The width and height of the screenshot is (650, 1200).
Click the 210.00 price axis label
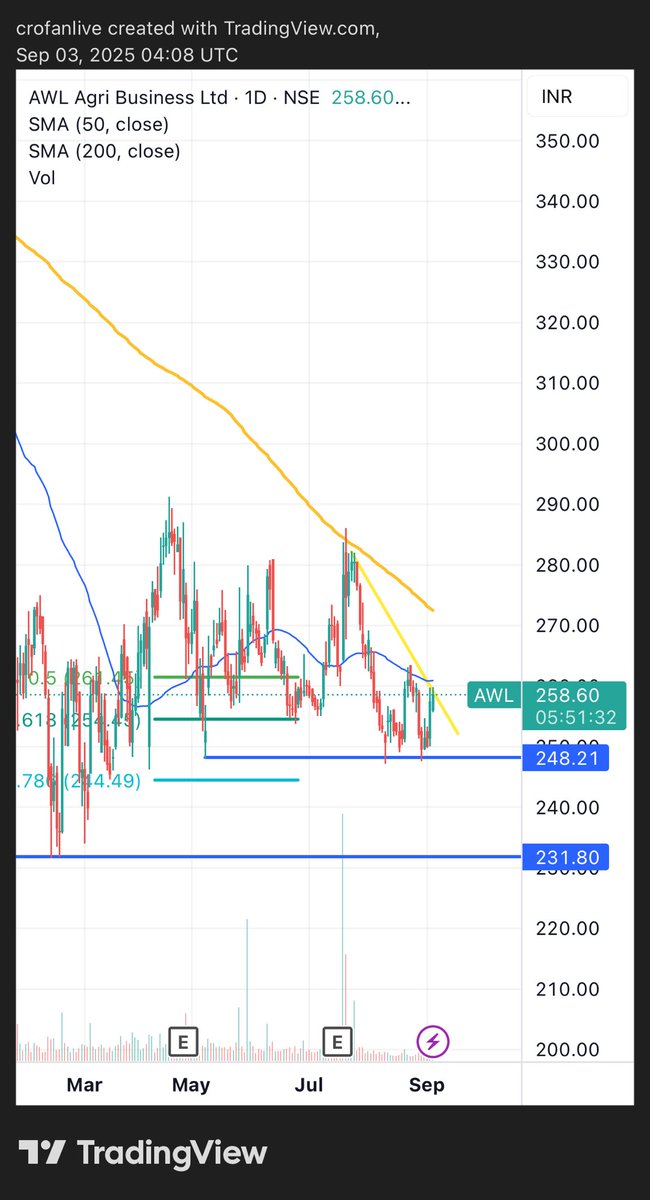tap(568, 989)
